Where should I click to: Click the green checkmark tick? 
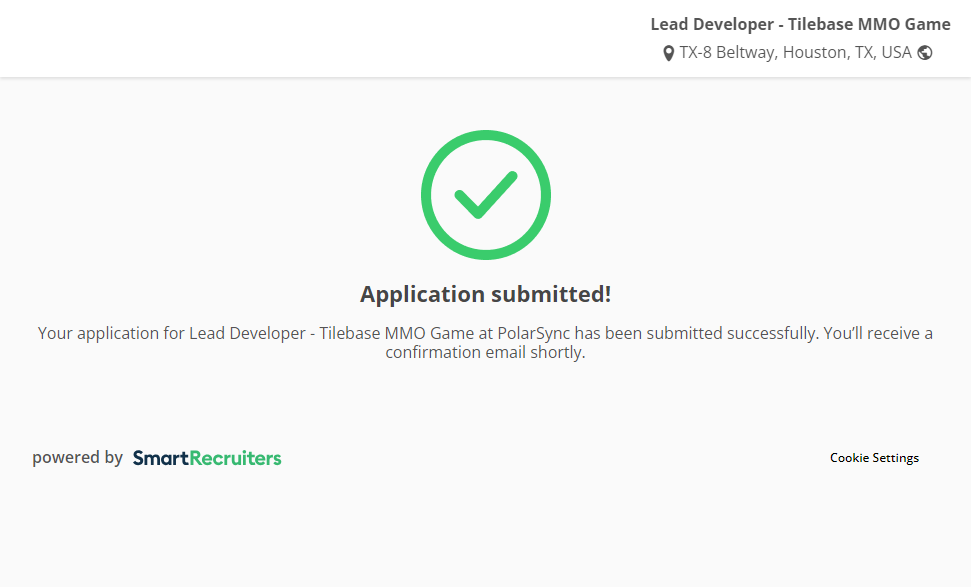tap(485, 195)
